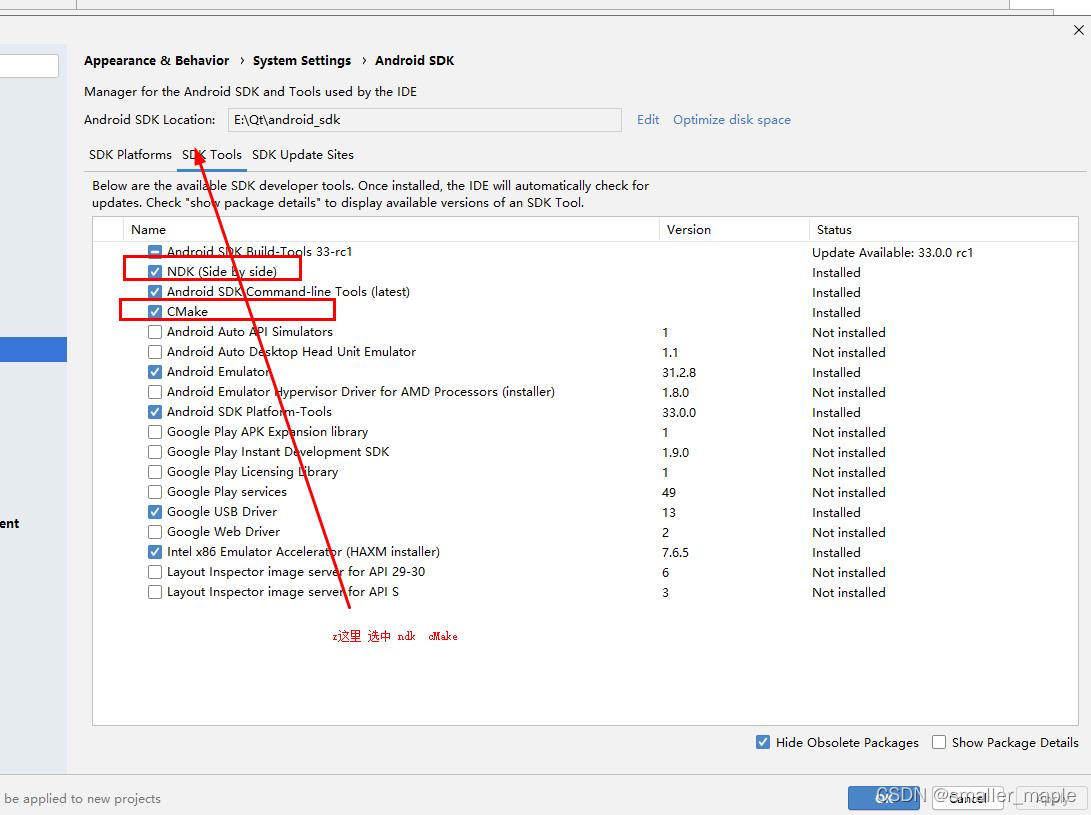Click version 1.9.0 of Instant Development SDK
Image resolution: width=1091 pixels, height=815 pixels.
tap(676, 453)
